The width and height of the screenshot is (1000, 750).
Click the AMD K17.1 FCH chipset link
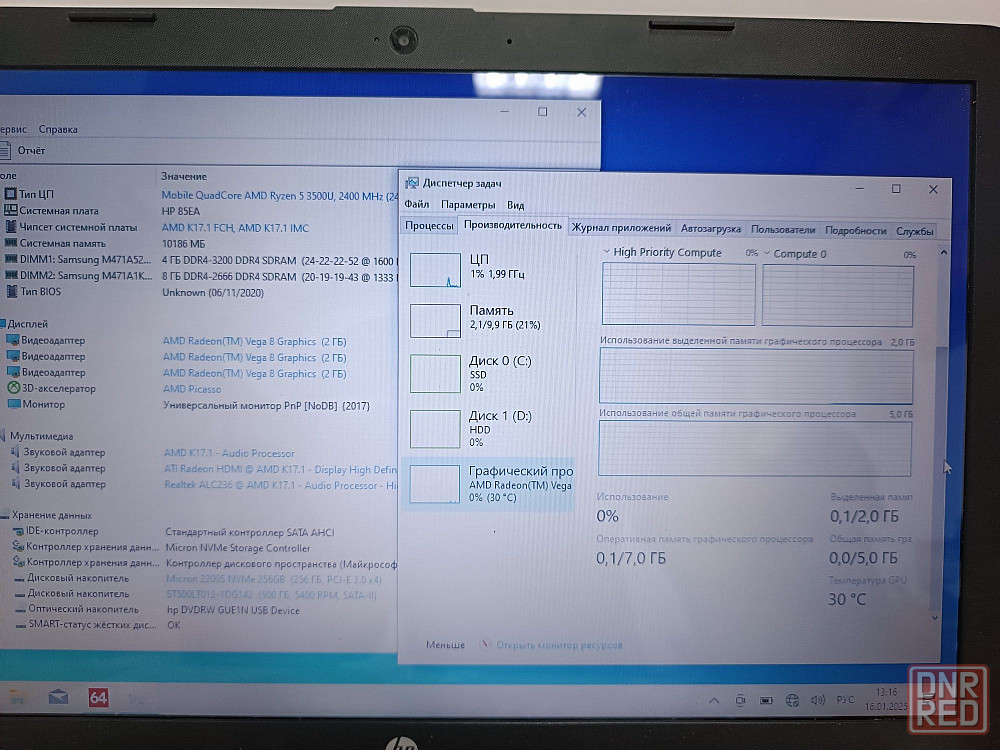[x=235, y=228]
